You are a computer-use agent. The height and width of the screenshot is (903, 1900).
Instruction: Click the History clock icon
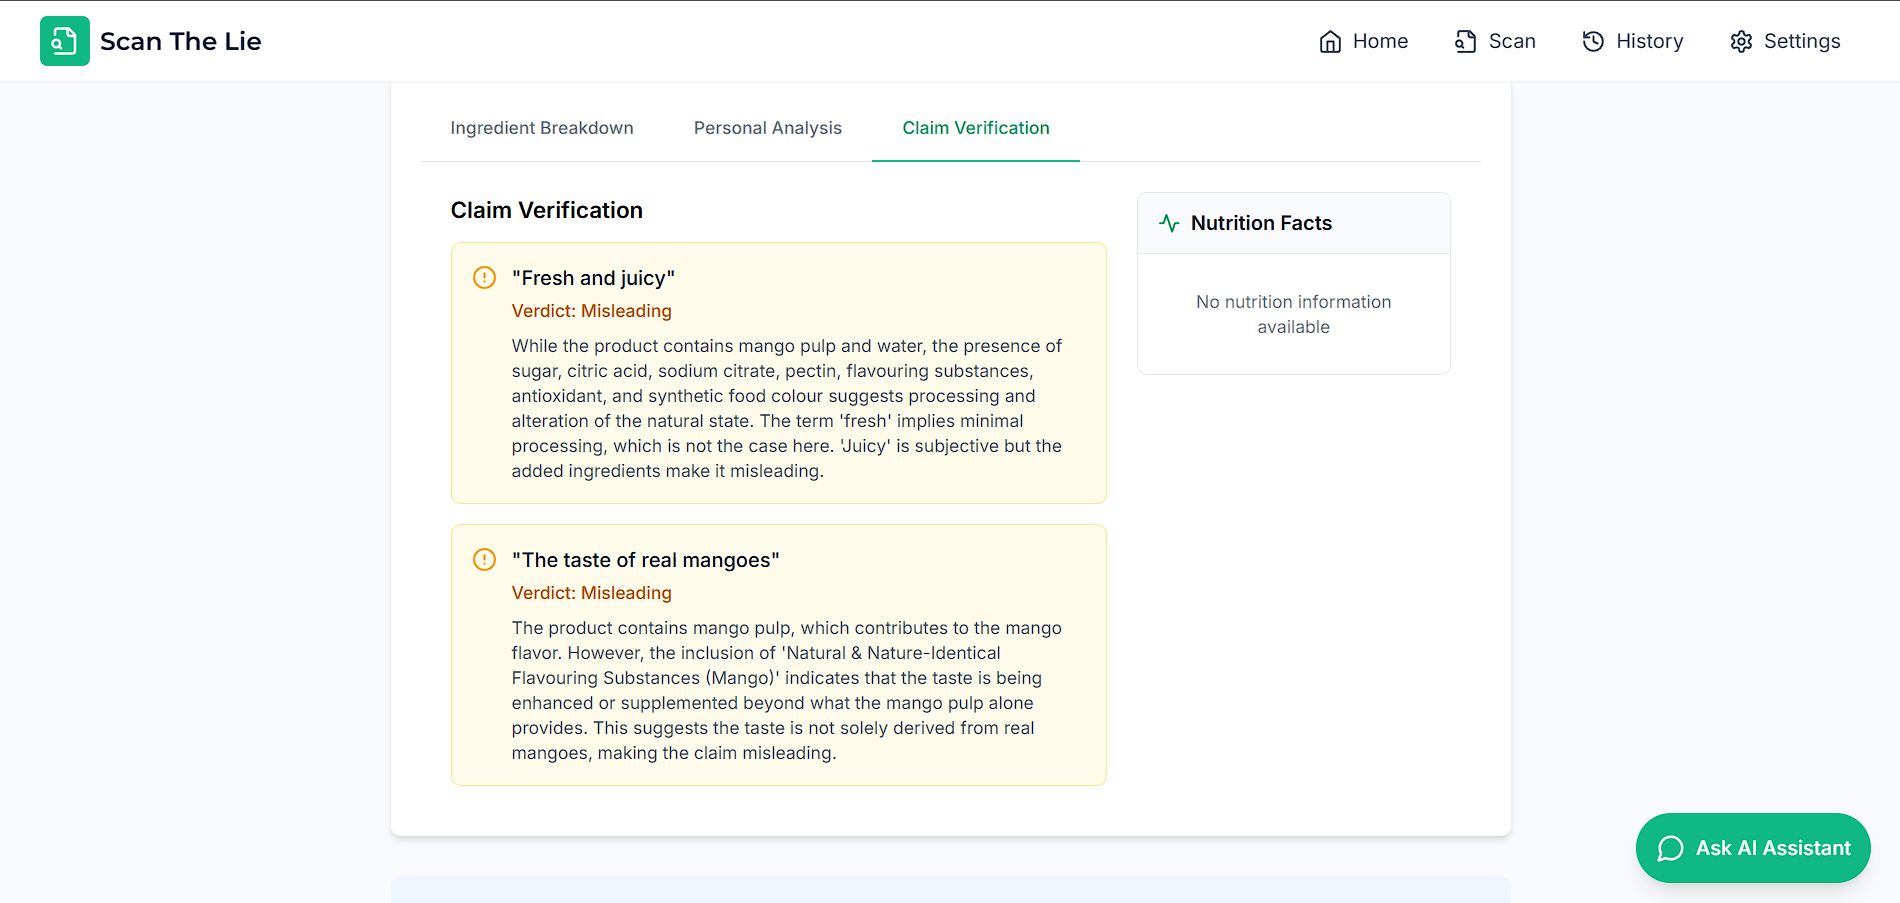[x=1593, y=41]
